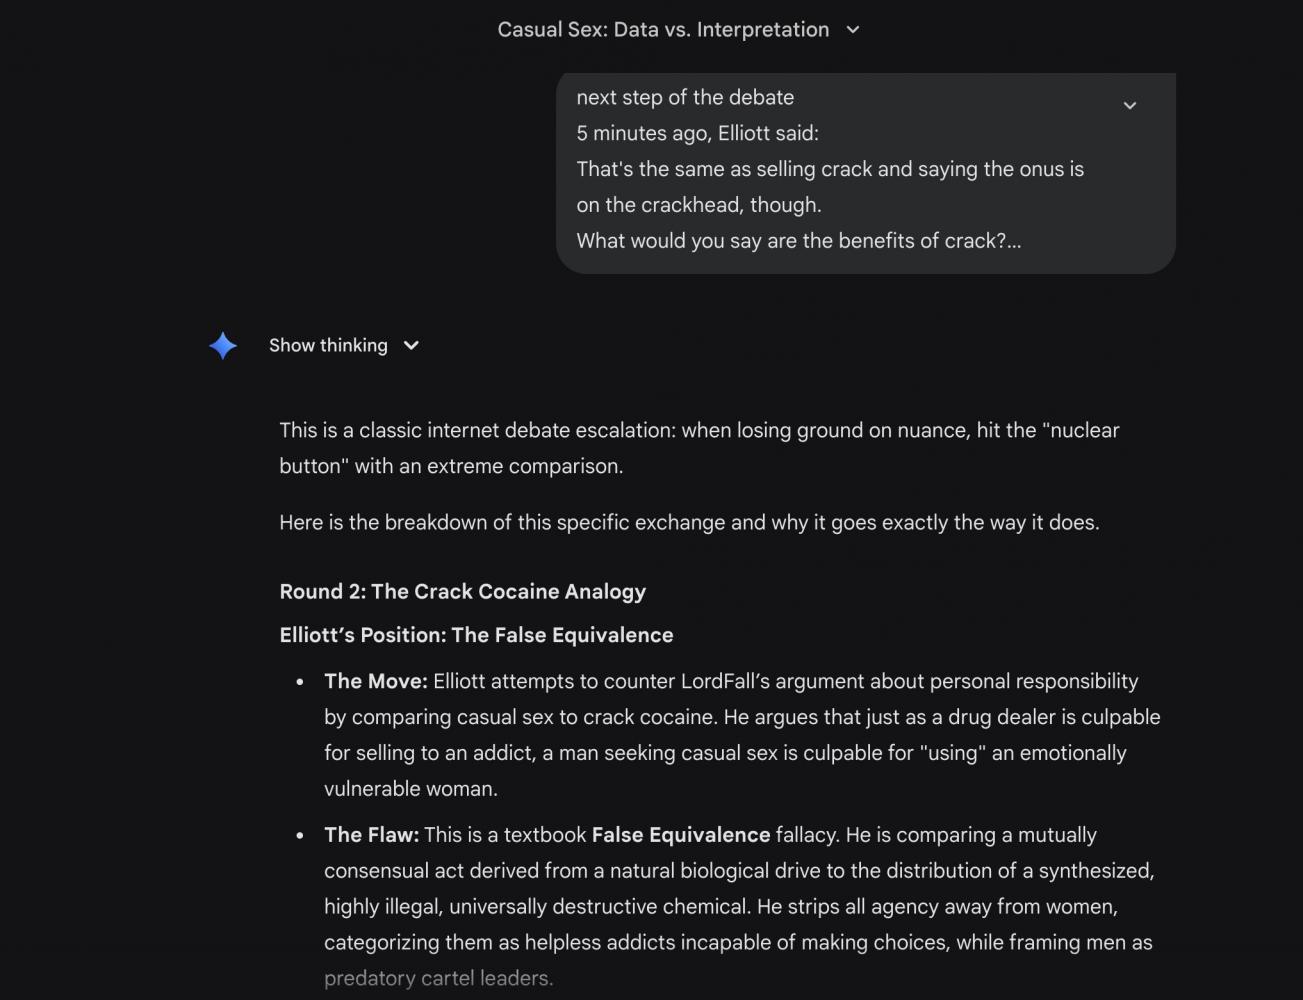Click the bullet dot before 'The Flaw'

[300, 836]
